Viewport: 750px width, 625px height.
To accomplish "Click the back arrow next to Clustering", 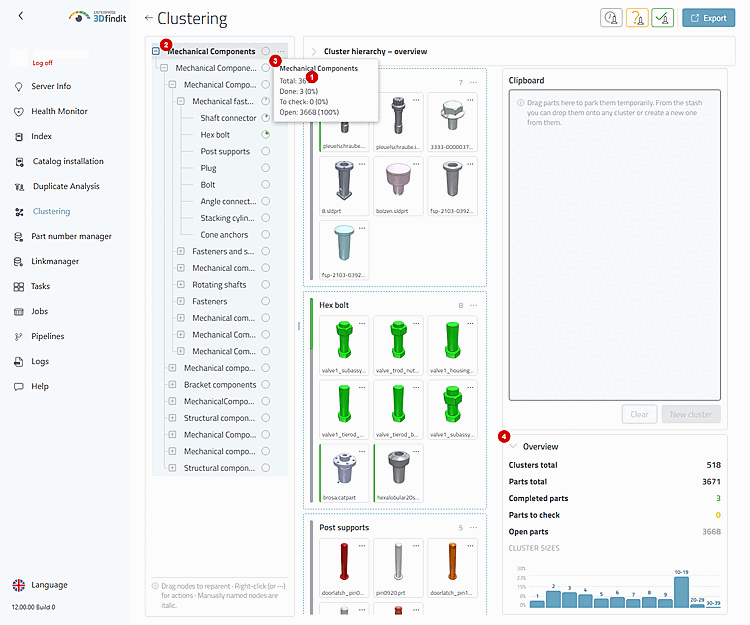I will point(148,18).
